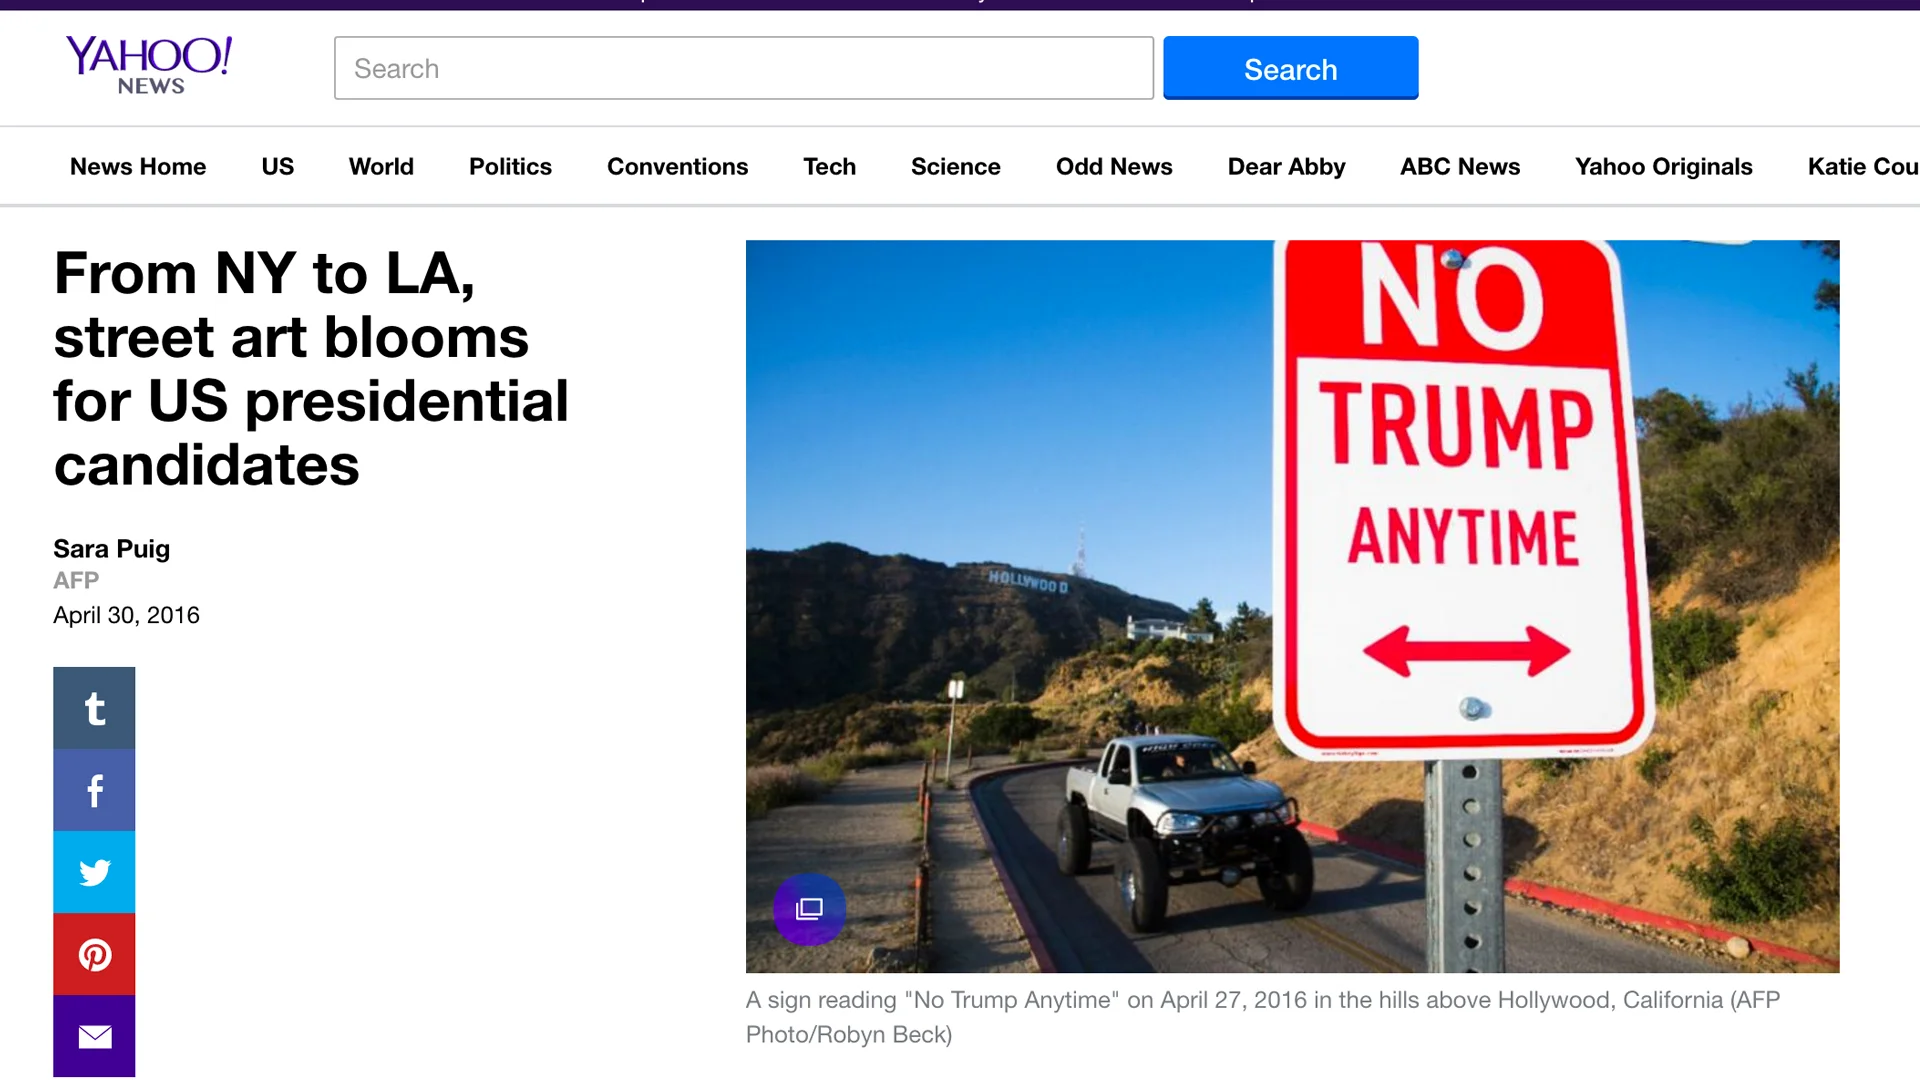
Task: Visit the Dear Abby section
Action: click(1286, 166)
